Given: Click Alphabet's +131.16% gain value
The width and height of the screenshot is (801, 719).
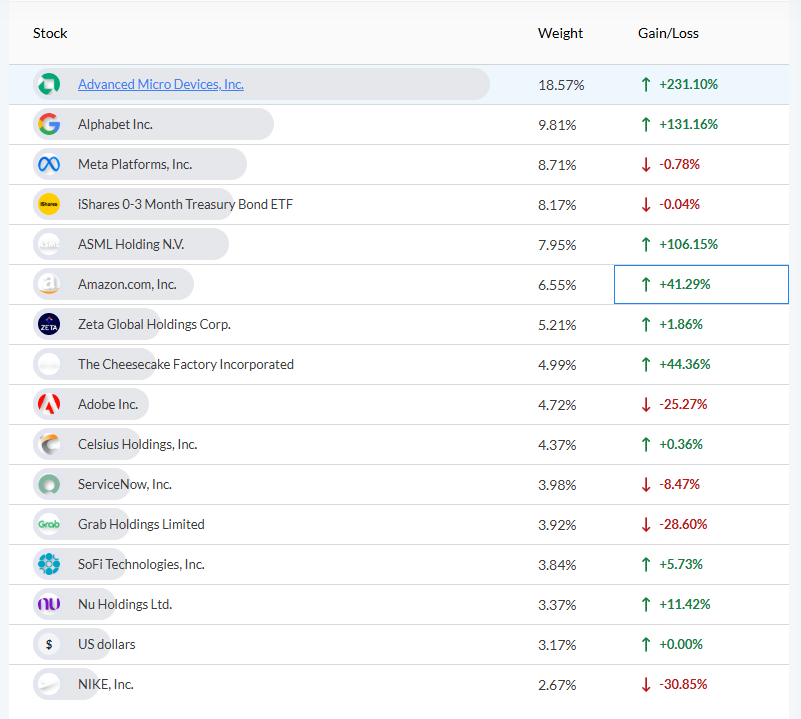Looking at the screenshot, I should [688, 124].
